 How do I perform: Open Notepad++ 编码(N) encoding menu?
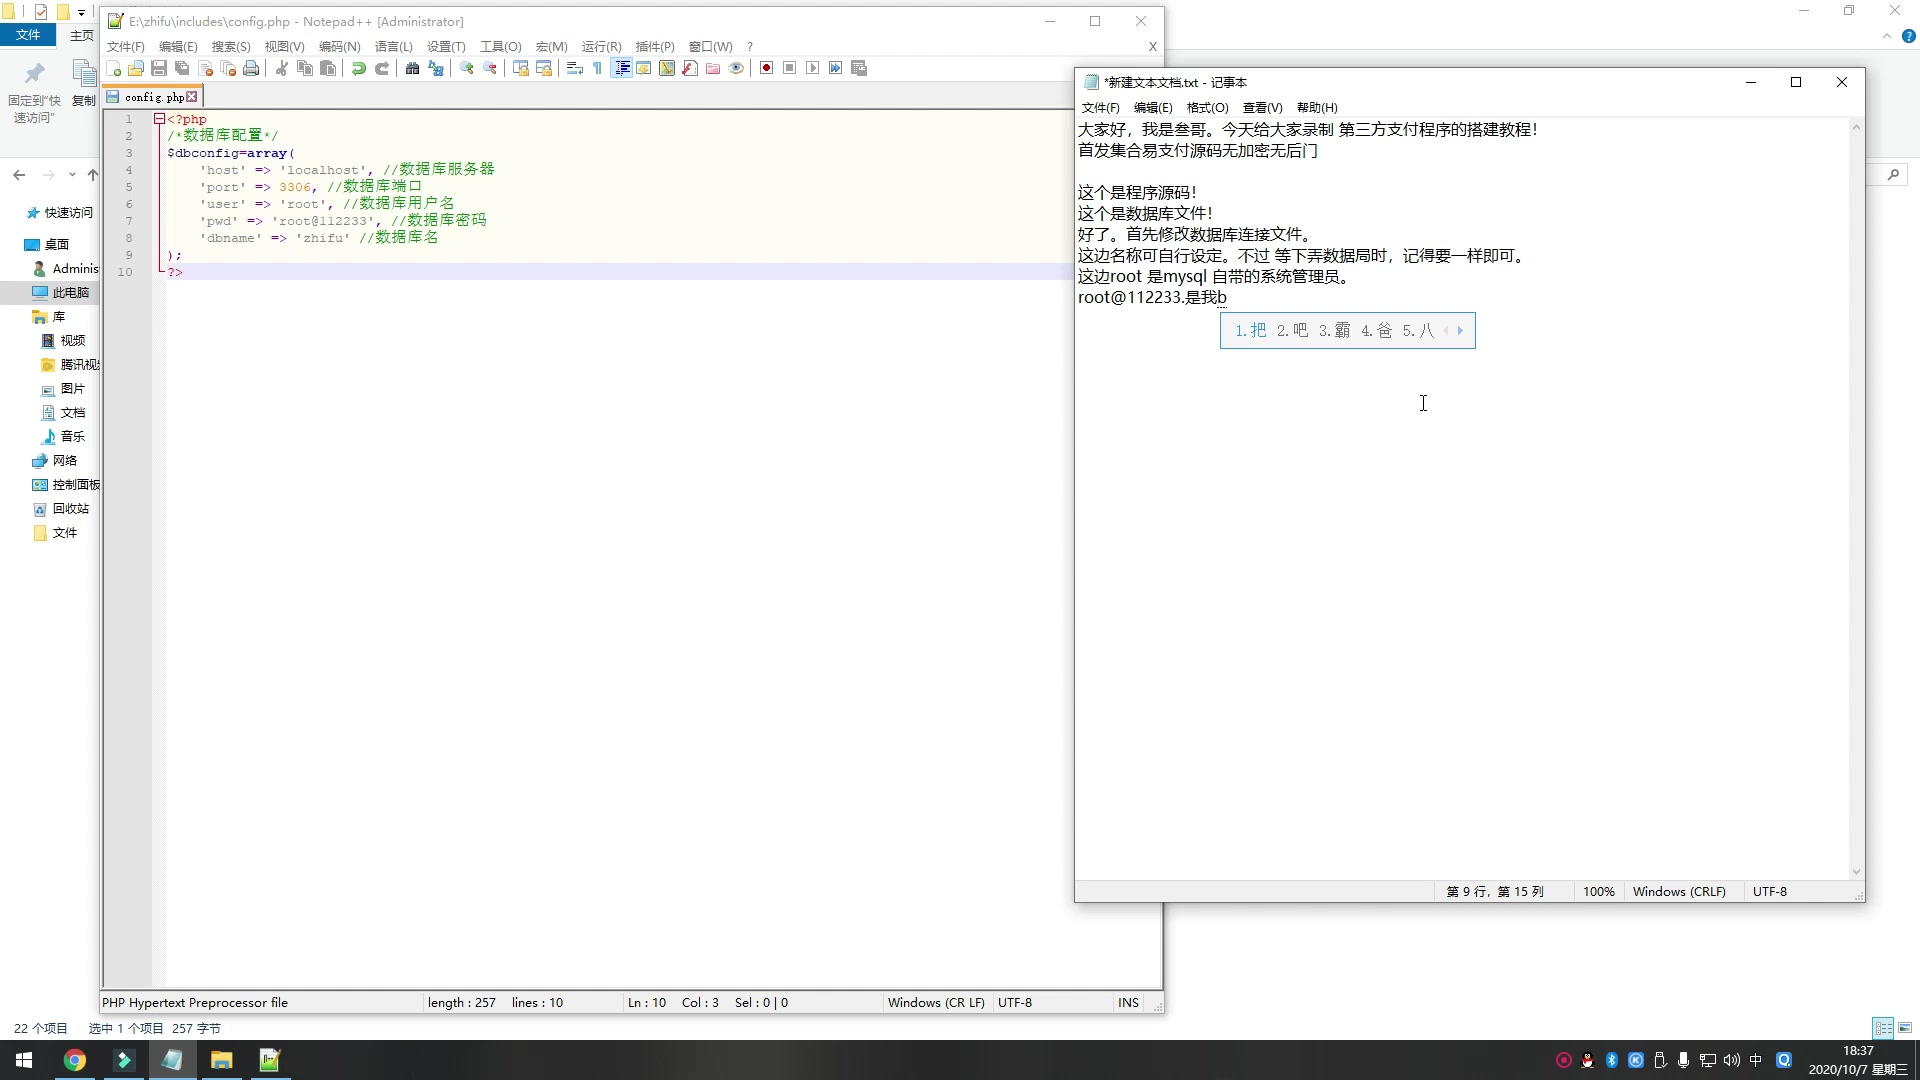click(339, 47)
